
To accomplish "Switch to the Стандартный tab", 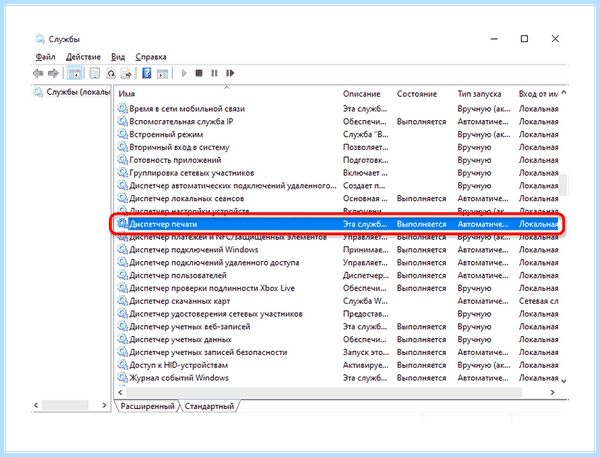I will (209, 406).
